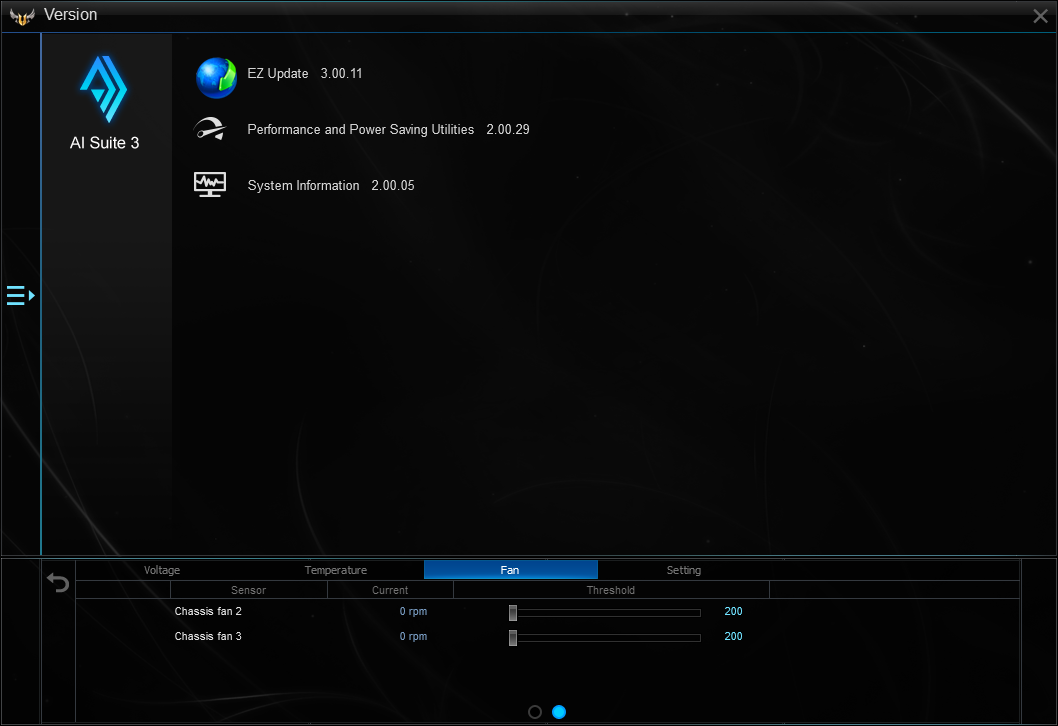
Task: Click the AI Suite 3 label text
Action: [x=105, y=143]
